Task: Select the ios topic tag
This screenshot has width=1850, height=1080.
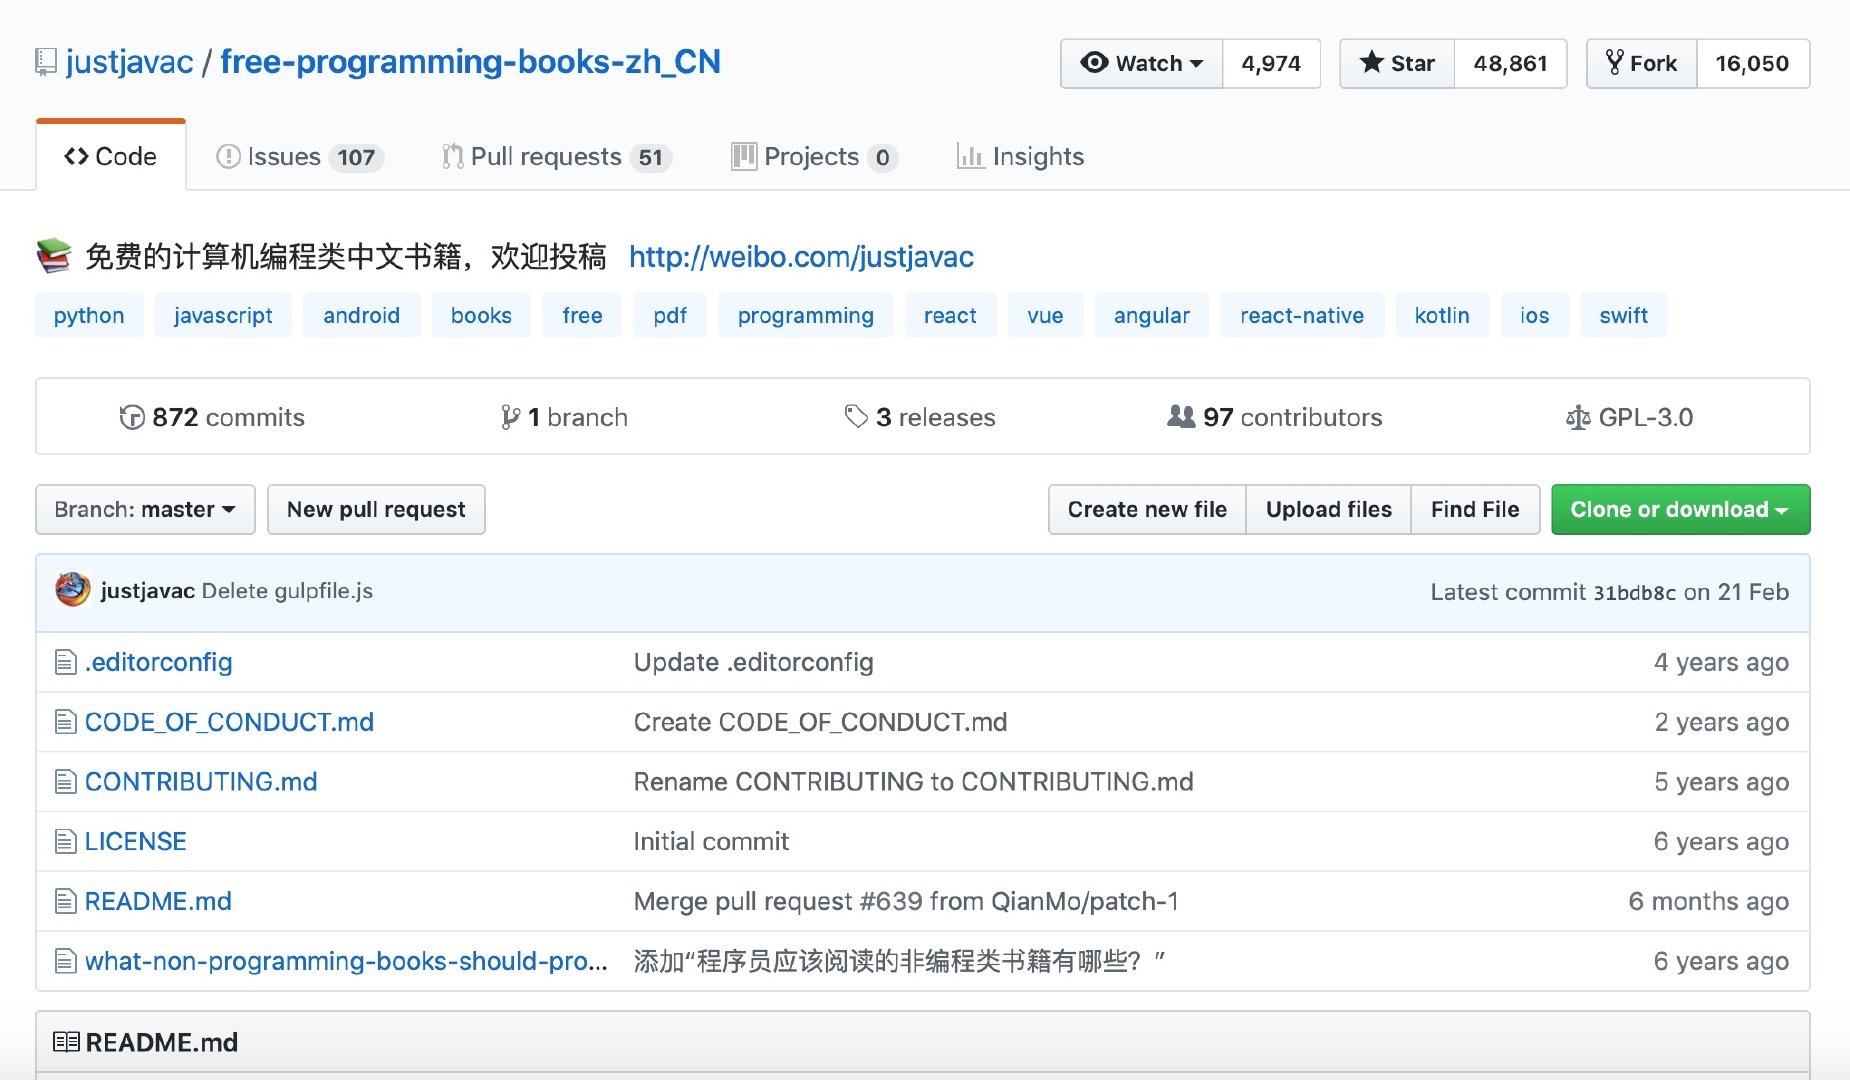Action: (1535, 316)
